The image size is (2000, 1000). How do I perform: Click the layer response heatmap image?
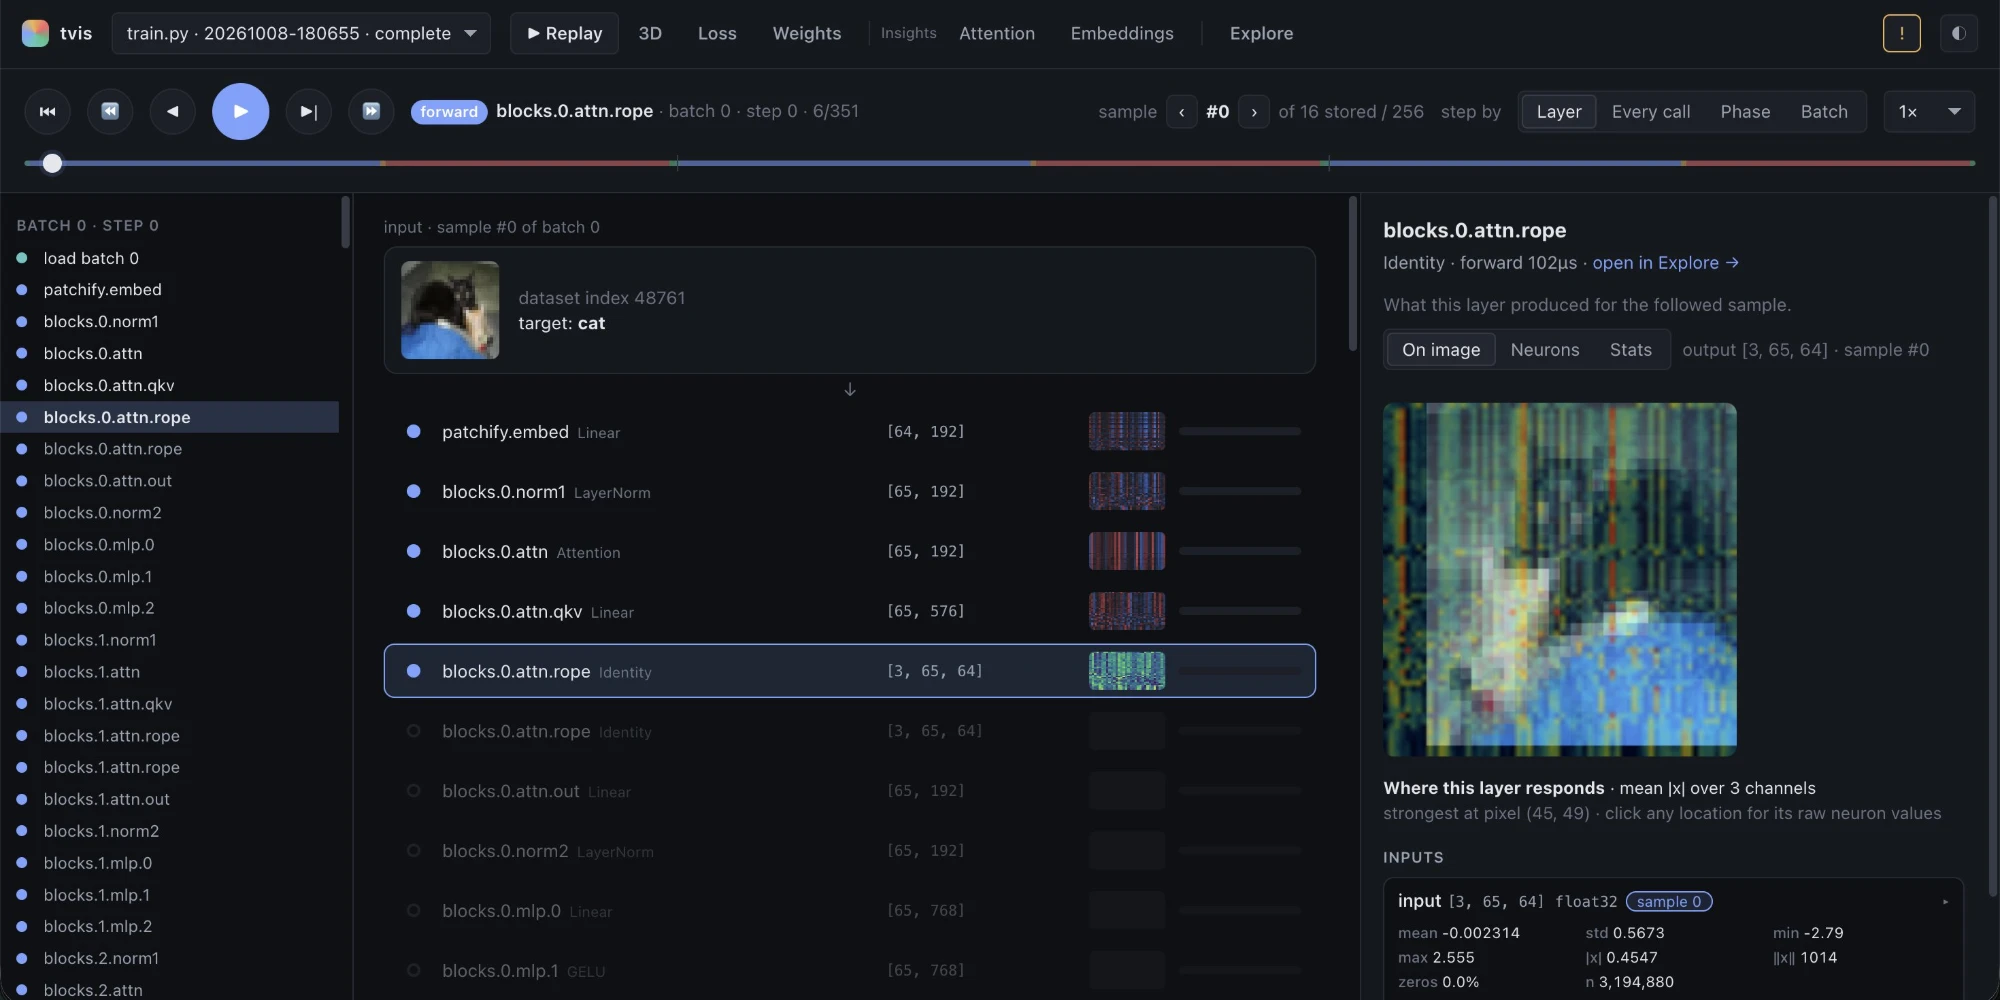[x=1560, y=580]
